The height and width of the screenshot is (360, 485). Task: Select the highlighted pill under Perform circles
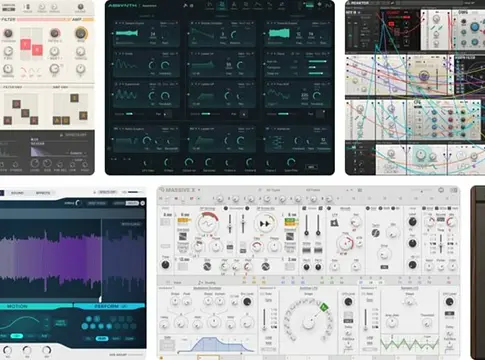click(102, 338)
